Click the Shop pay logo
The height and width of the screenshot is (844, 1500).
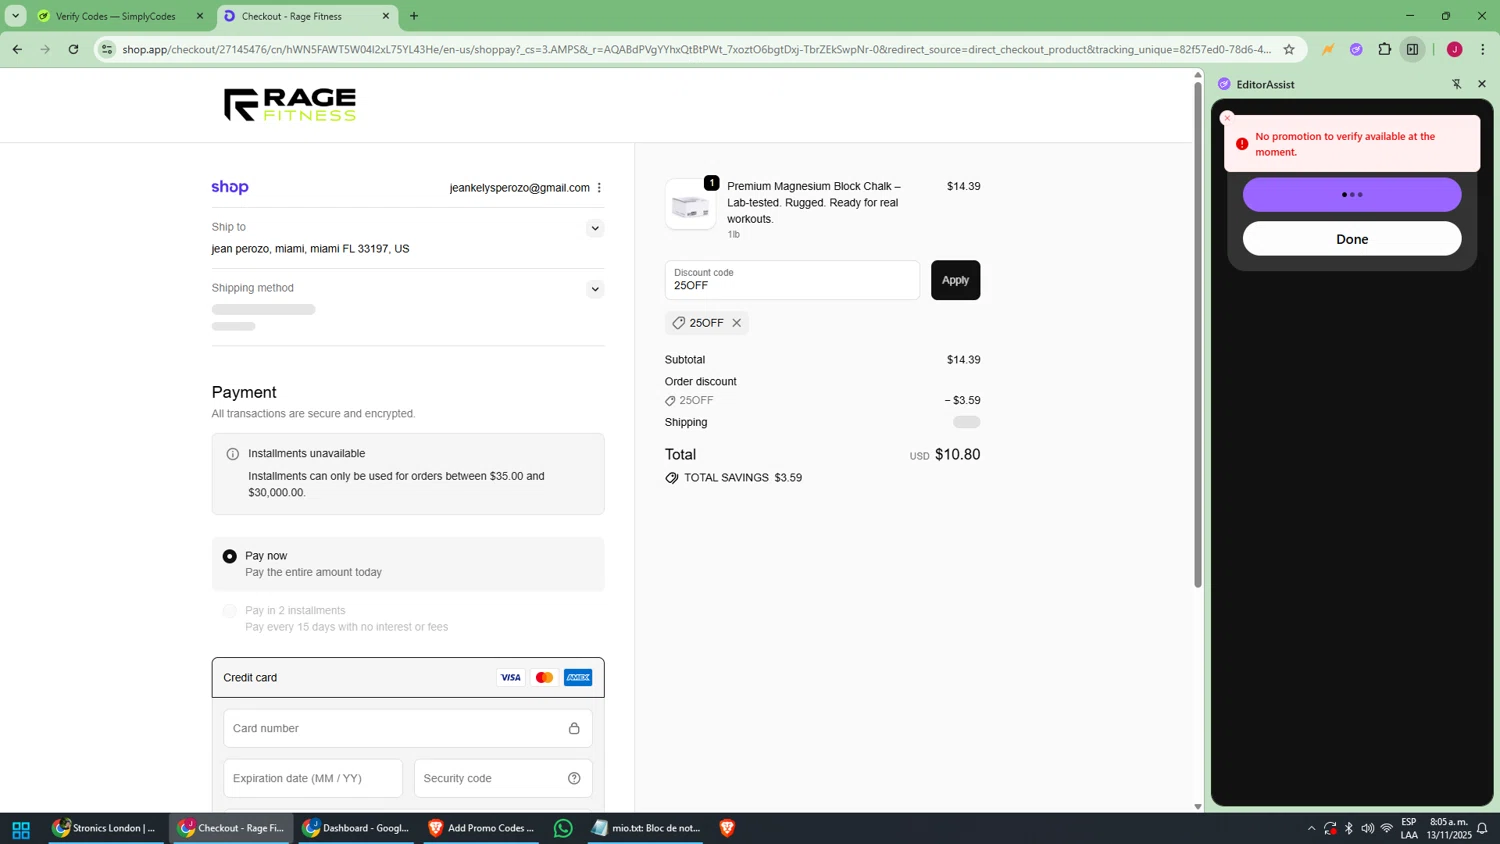point(230,187)
